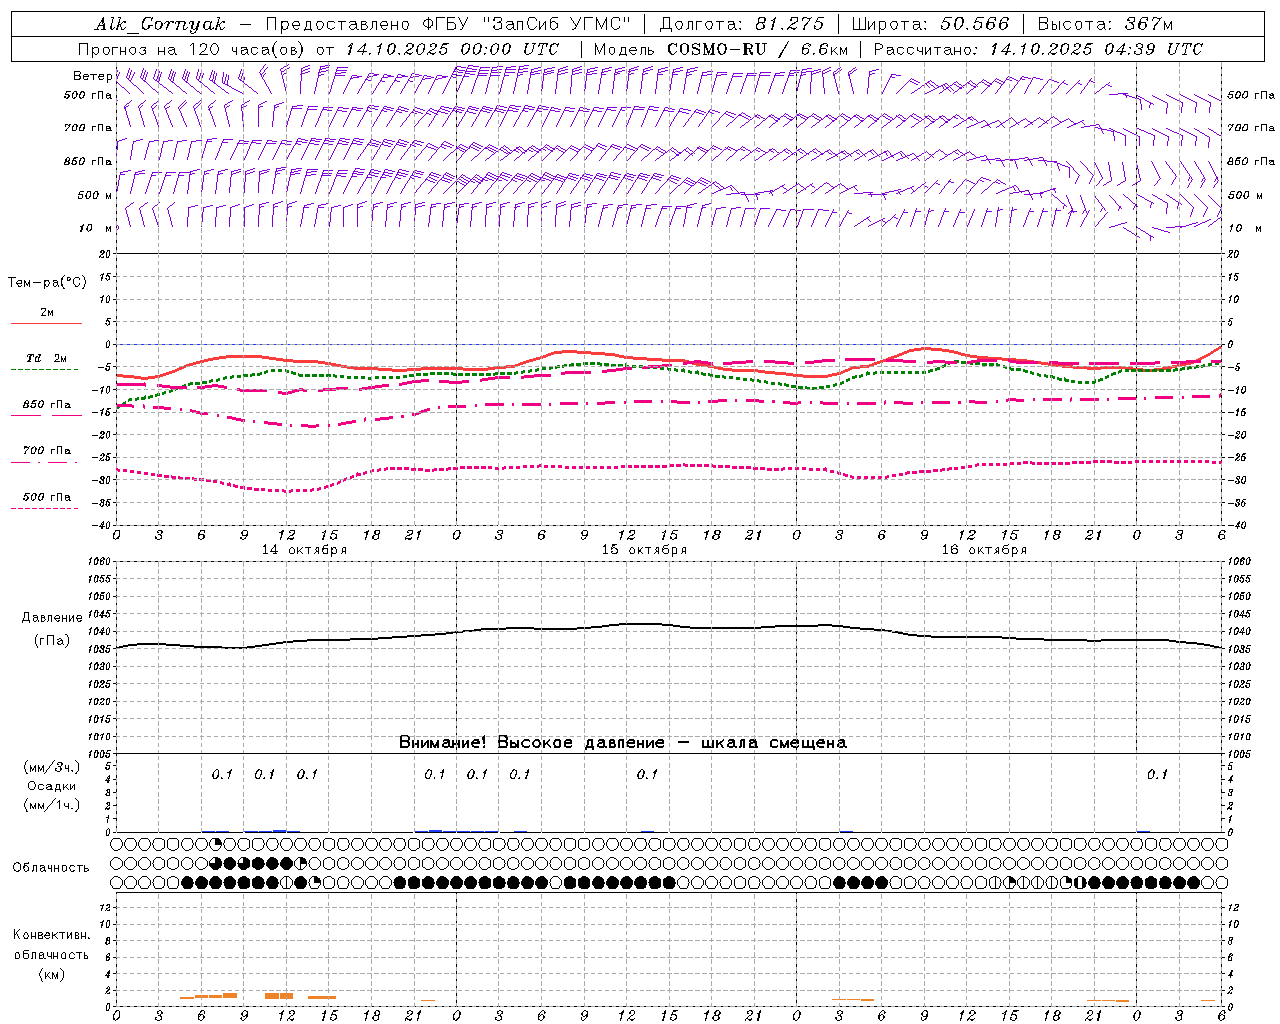Click the model name COSMO-RU / 6.6км
Image resolution: width=1280 pixels, height=1024 pixels.
coord(758,49)
